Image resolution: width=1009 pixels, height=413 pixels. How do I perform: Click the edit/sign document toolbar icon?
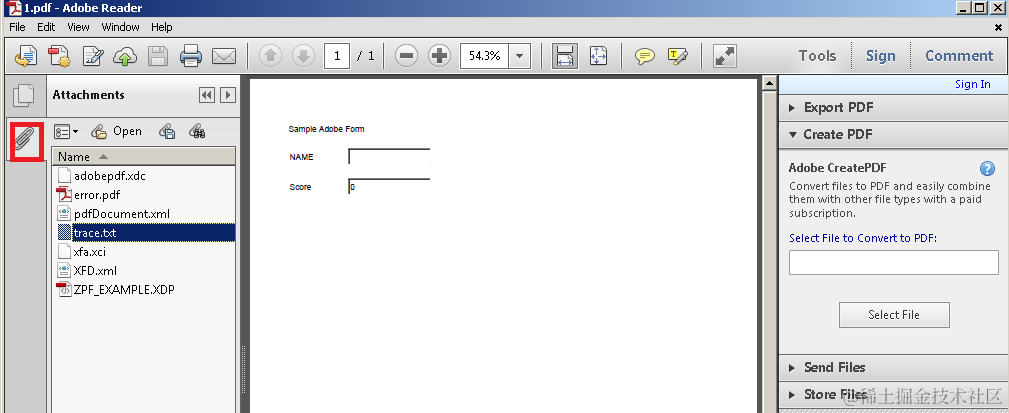pos(93,56)
